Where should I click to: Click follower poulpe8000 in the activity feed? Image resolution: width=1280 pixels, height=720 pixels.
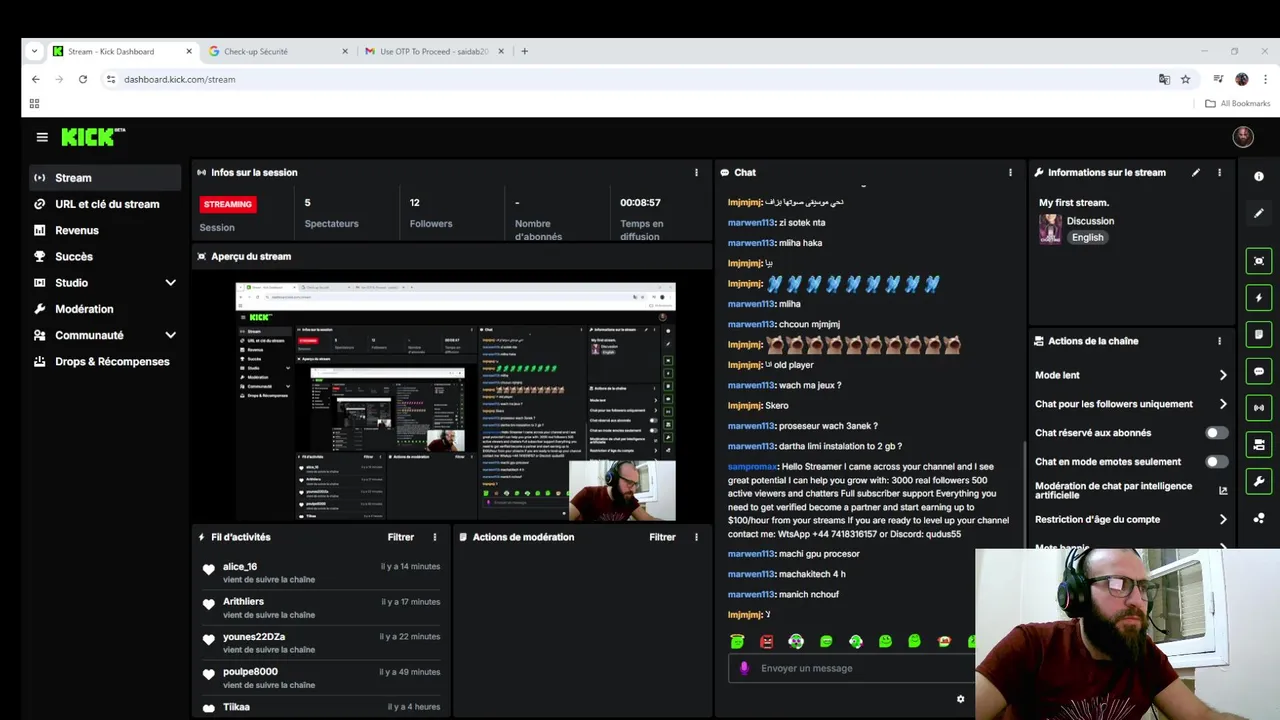[x=250, y=672]
